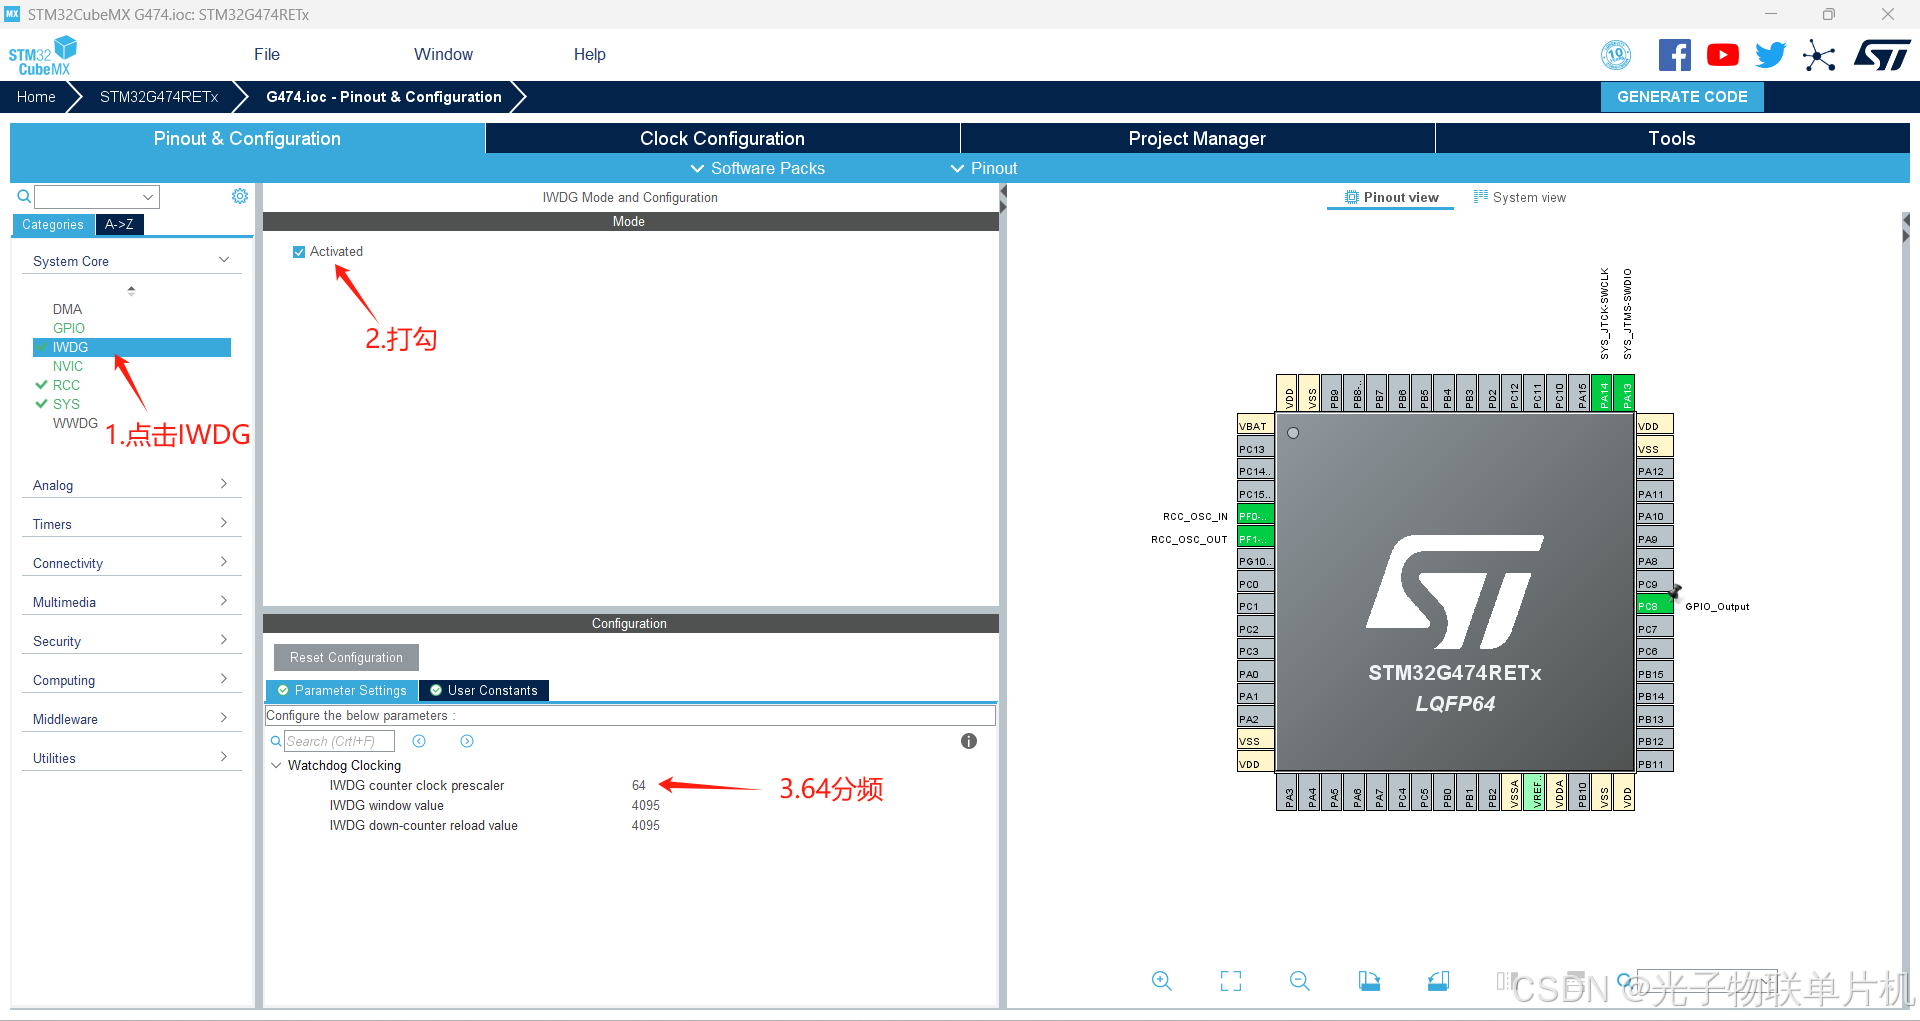This screenshot has width=1920, height=1021.
Task: Go to Home breadcrumb
Action: [x=36, y=97]
